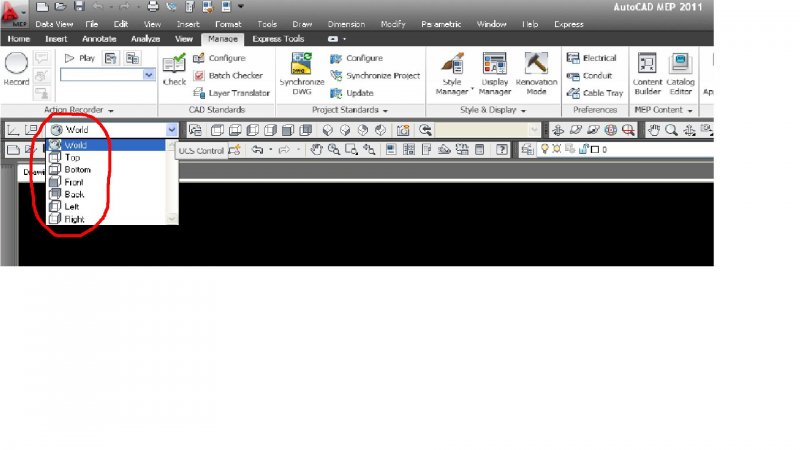800x450 pixels.
Task: Open the Undo history dropdown arrow
Action: point(270,149)
